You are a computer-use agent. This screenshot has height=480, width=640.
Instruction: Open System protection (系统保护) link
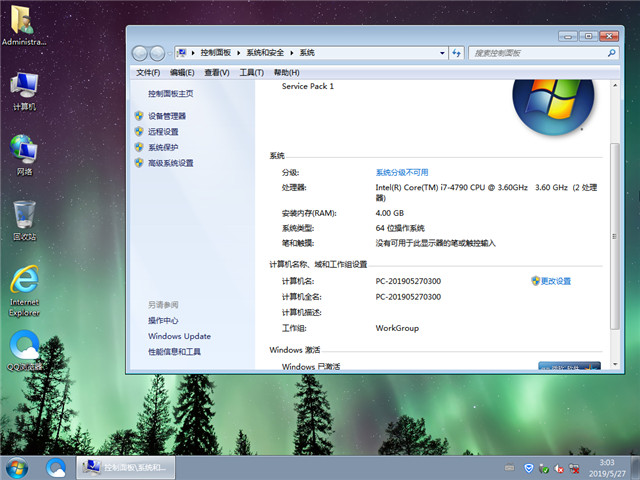click(163, 147)
